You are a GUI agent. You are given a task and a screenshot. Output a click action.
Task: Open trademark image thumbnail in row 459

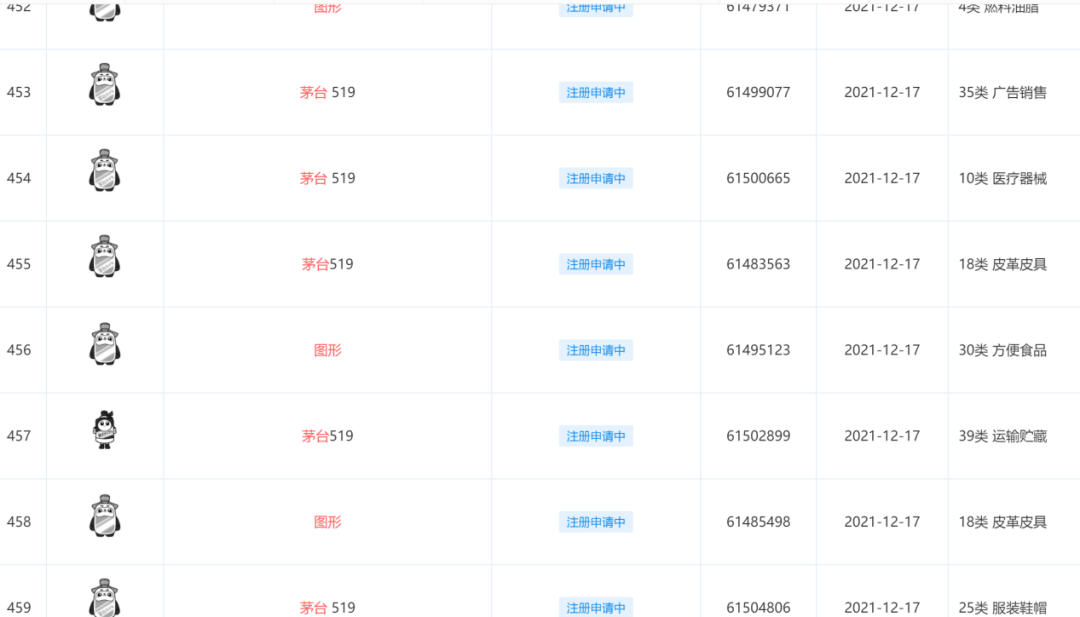coord(105,597)
